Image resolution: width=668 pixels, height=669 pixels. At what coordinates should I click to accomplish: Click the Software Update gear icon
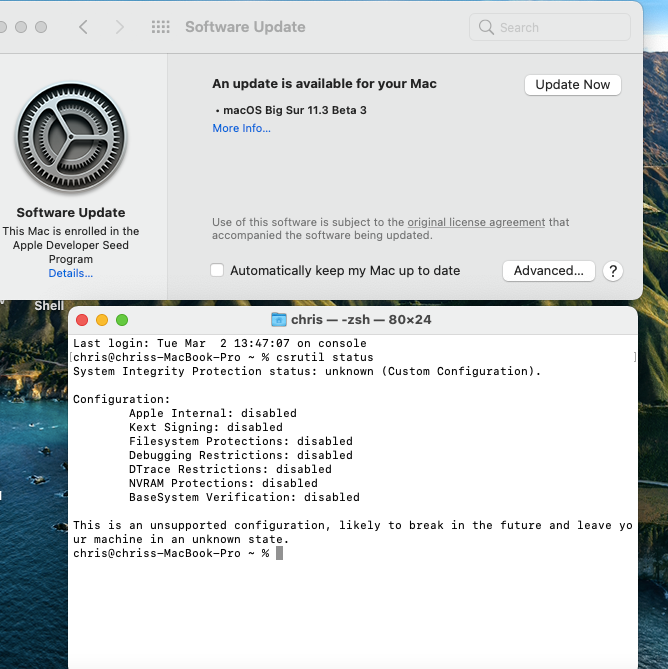(x=71, y=137)
